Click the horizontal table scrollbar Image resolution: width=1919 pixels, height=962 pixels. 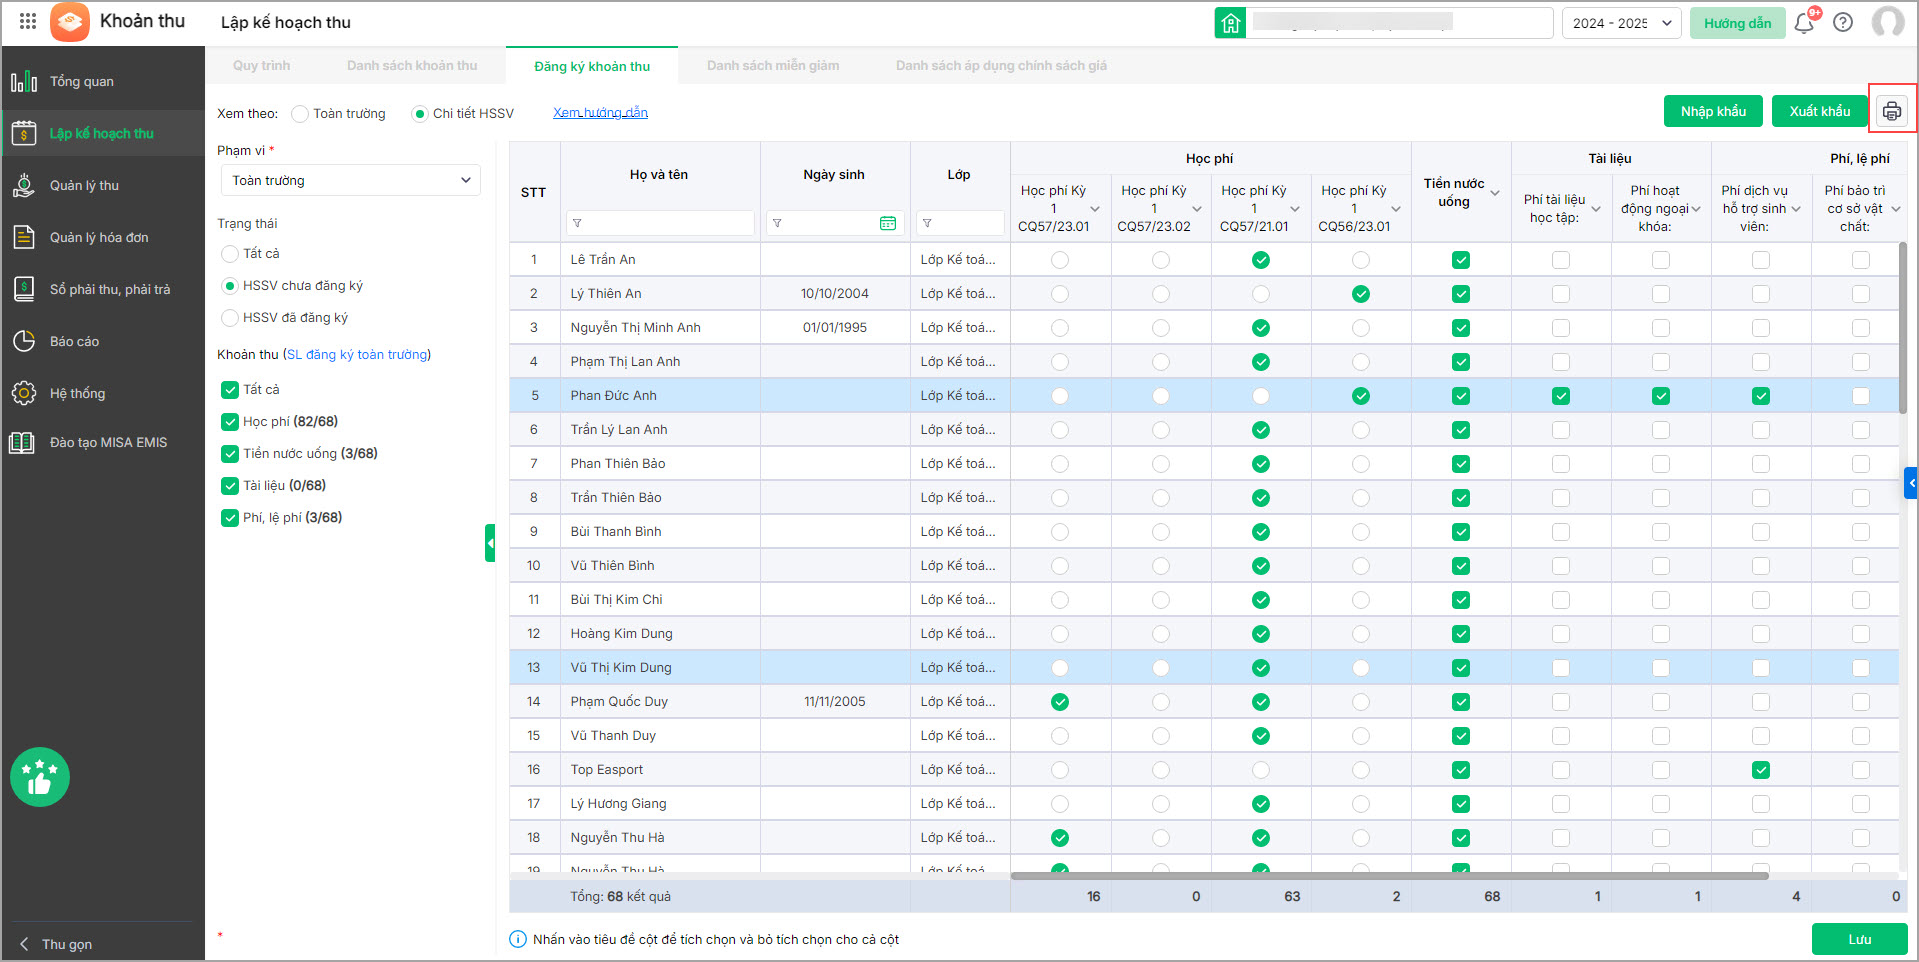pos(1388,876)
